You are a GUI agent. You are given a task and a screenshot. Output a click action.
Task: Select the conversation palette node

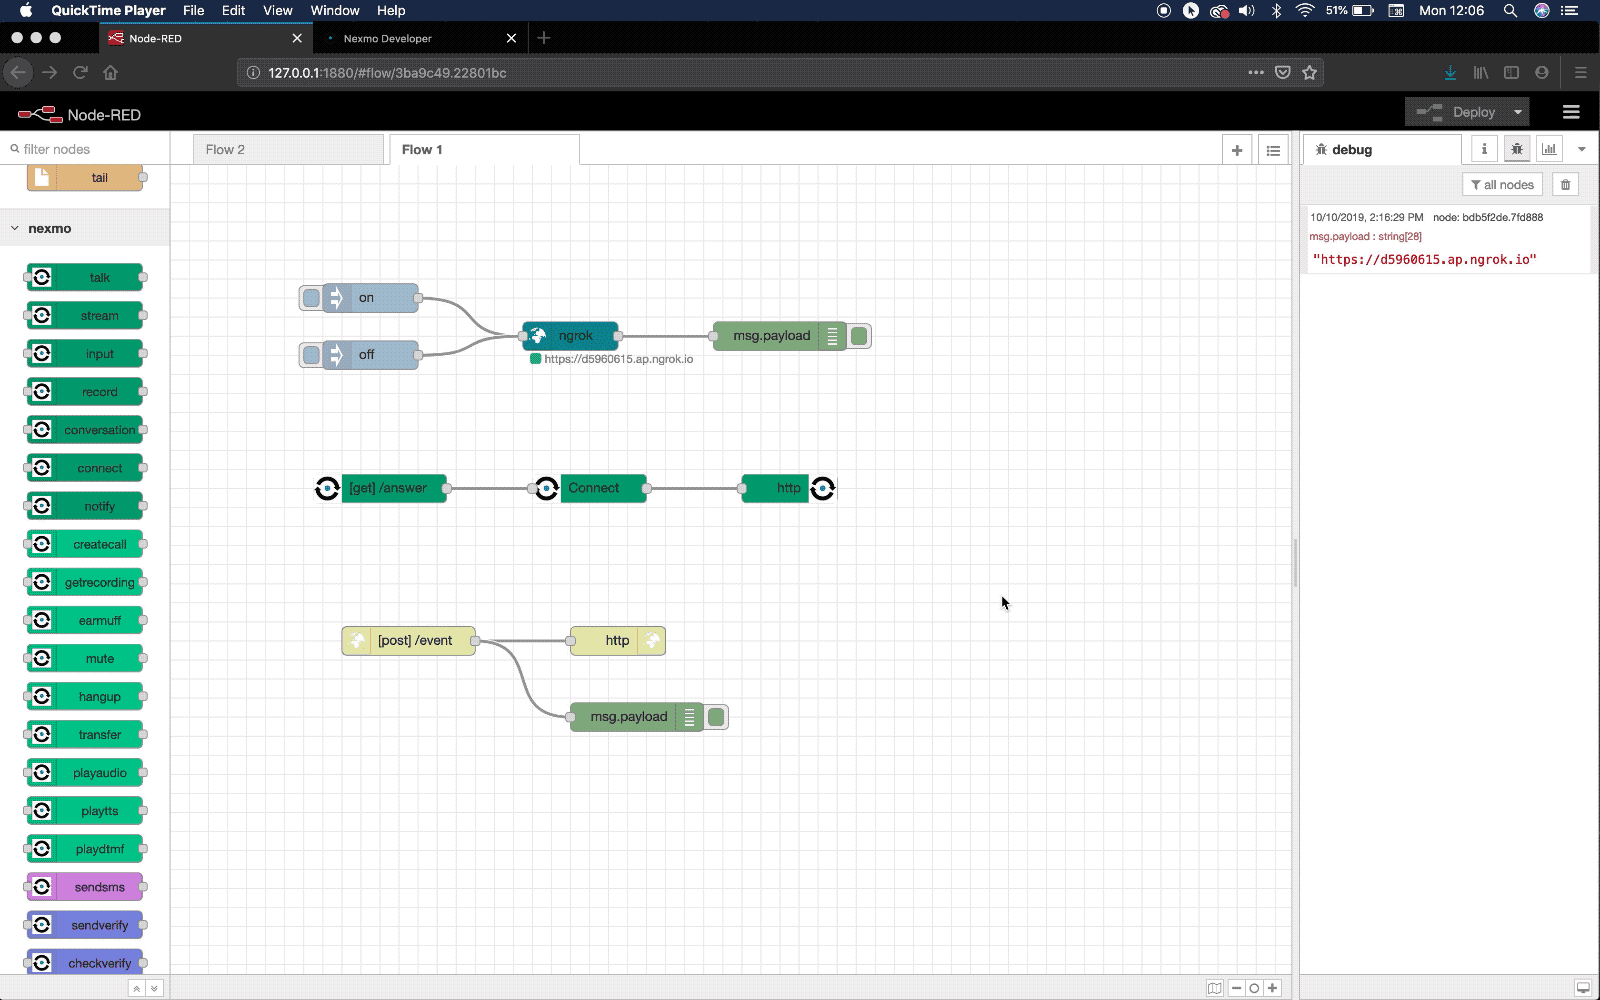[x=85, y=430]
